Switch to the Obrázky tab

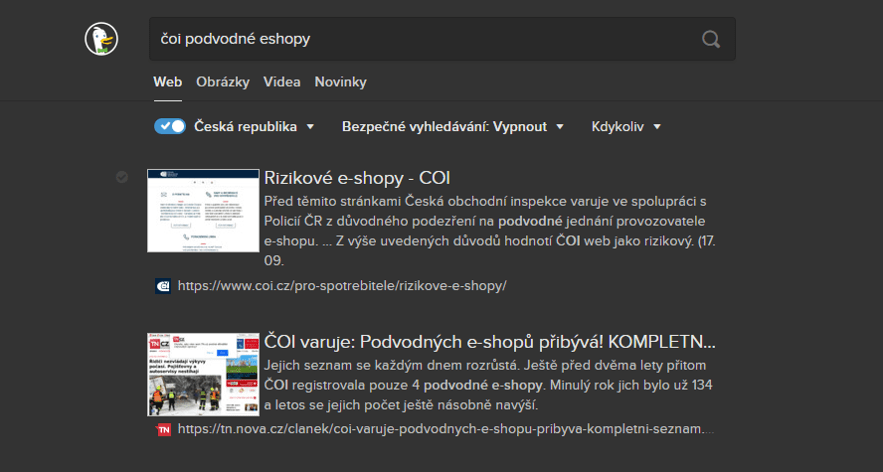click(x=222, y=82)
